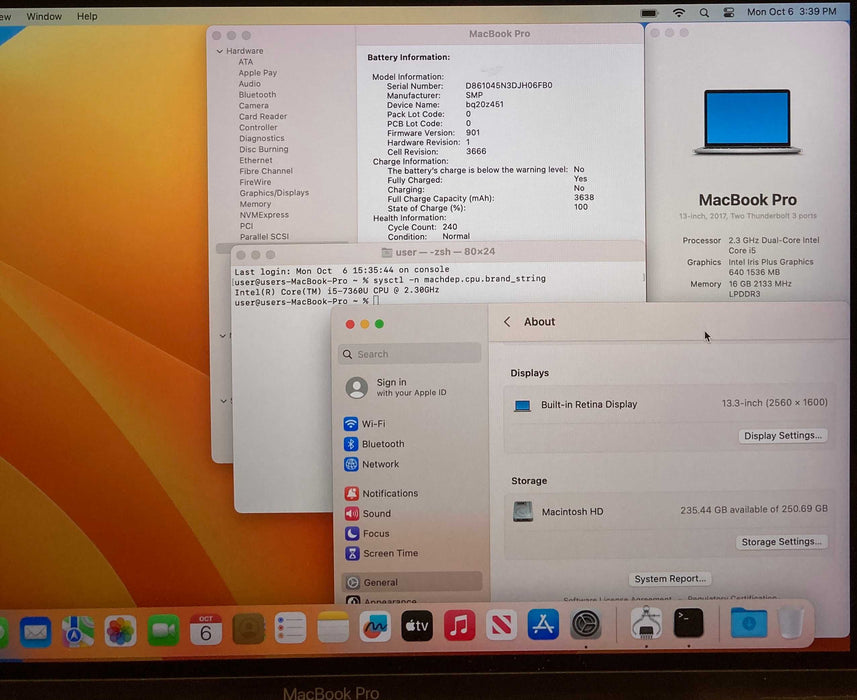Open the Downloads folder in the Dock
Image resolution: width=857 pixels, height=700 pixels.
[749, 622]
